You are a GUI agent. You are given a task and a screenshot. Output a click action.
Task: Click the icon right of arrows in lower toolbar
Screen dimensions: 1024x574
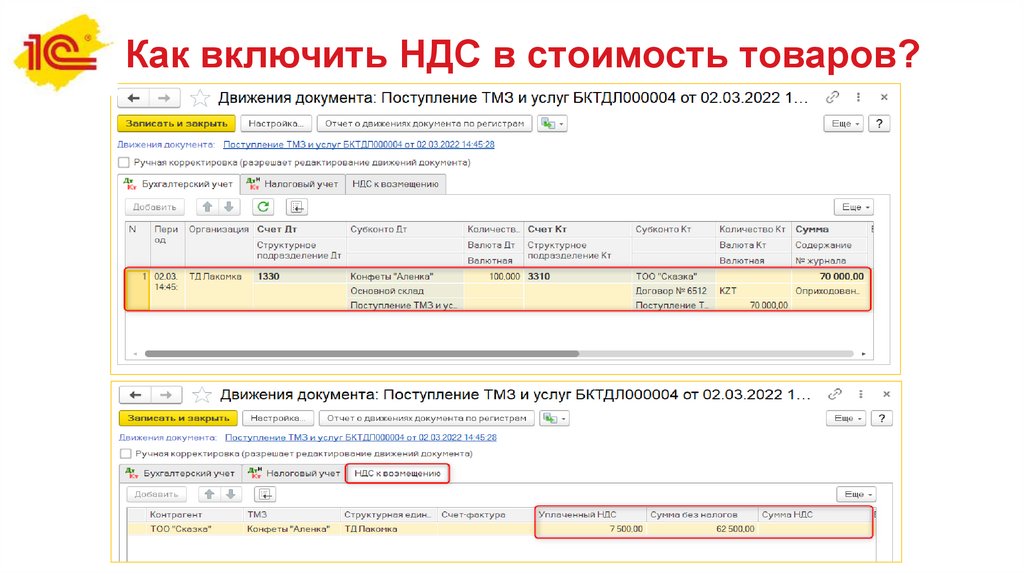click(265, 494)
